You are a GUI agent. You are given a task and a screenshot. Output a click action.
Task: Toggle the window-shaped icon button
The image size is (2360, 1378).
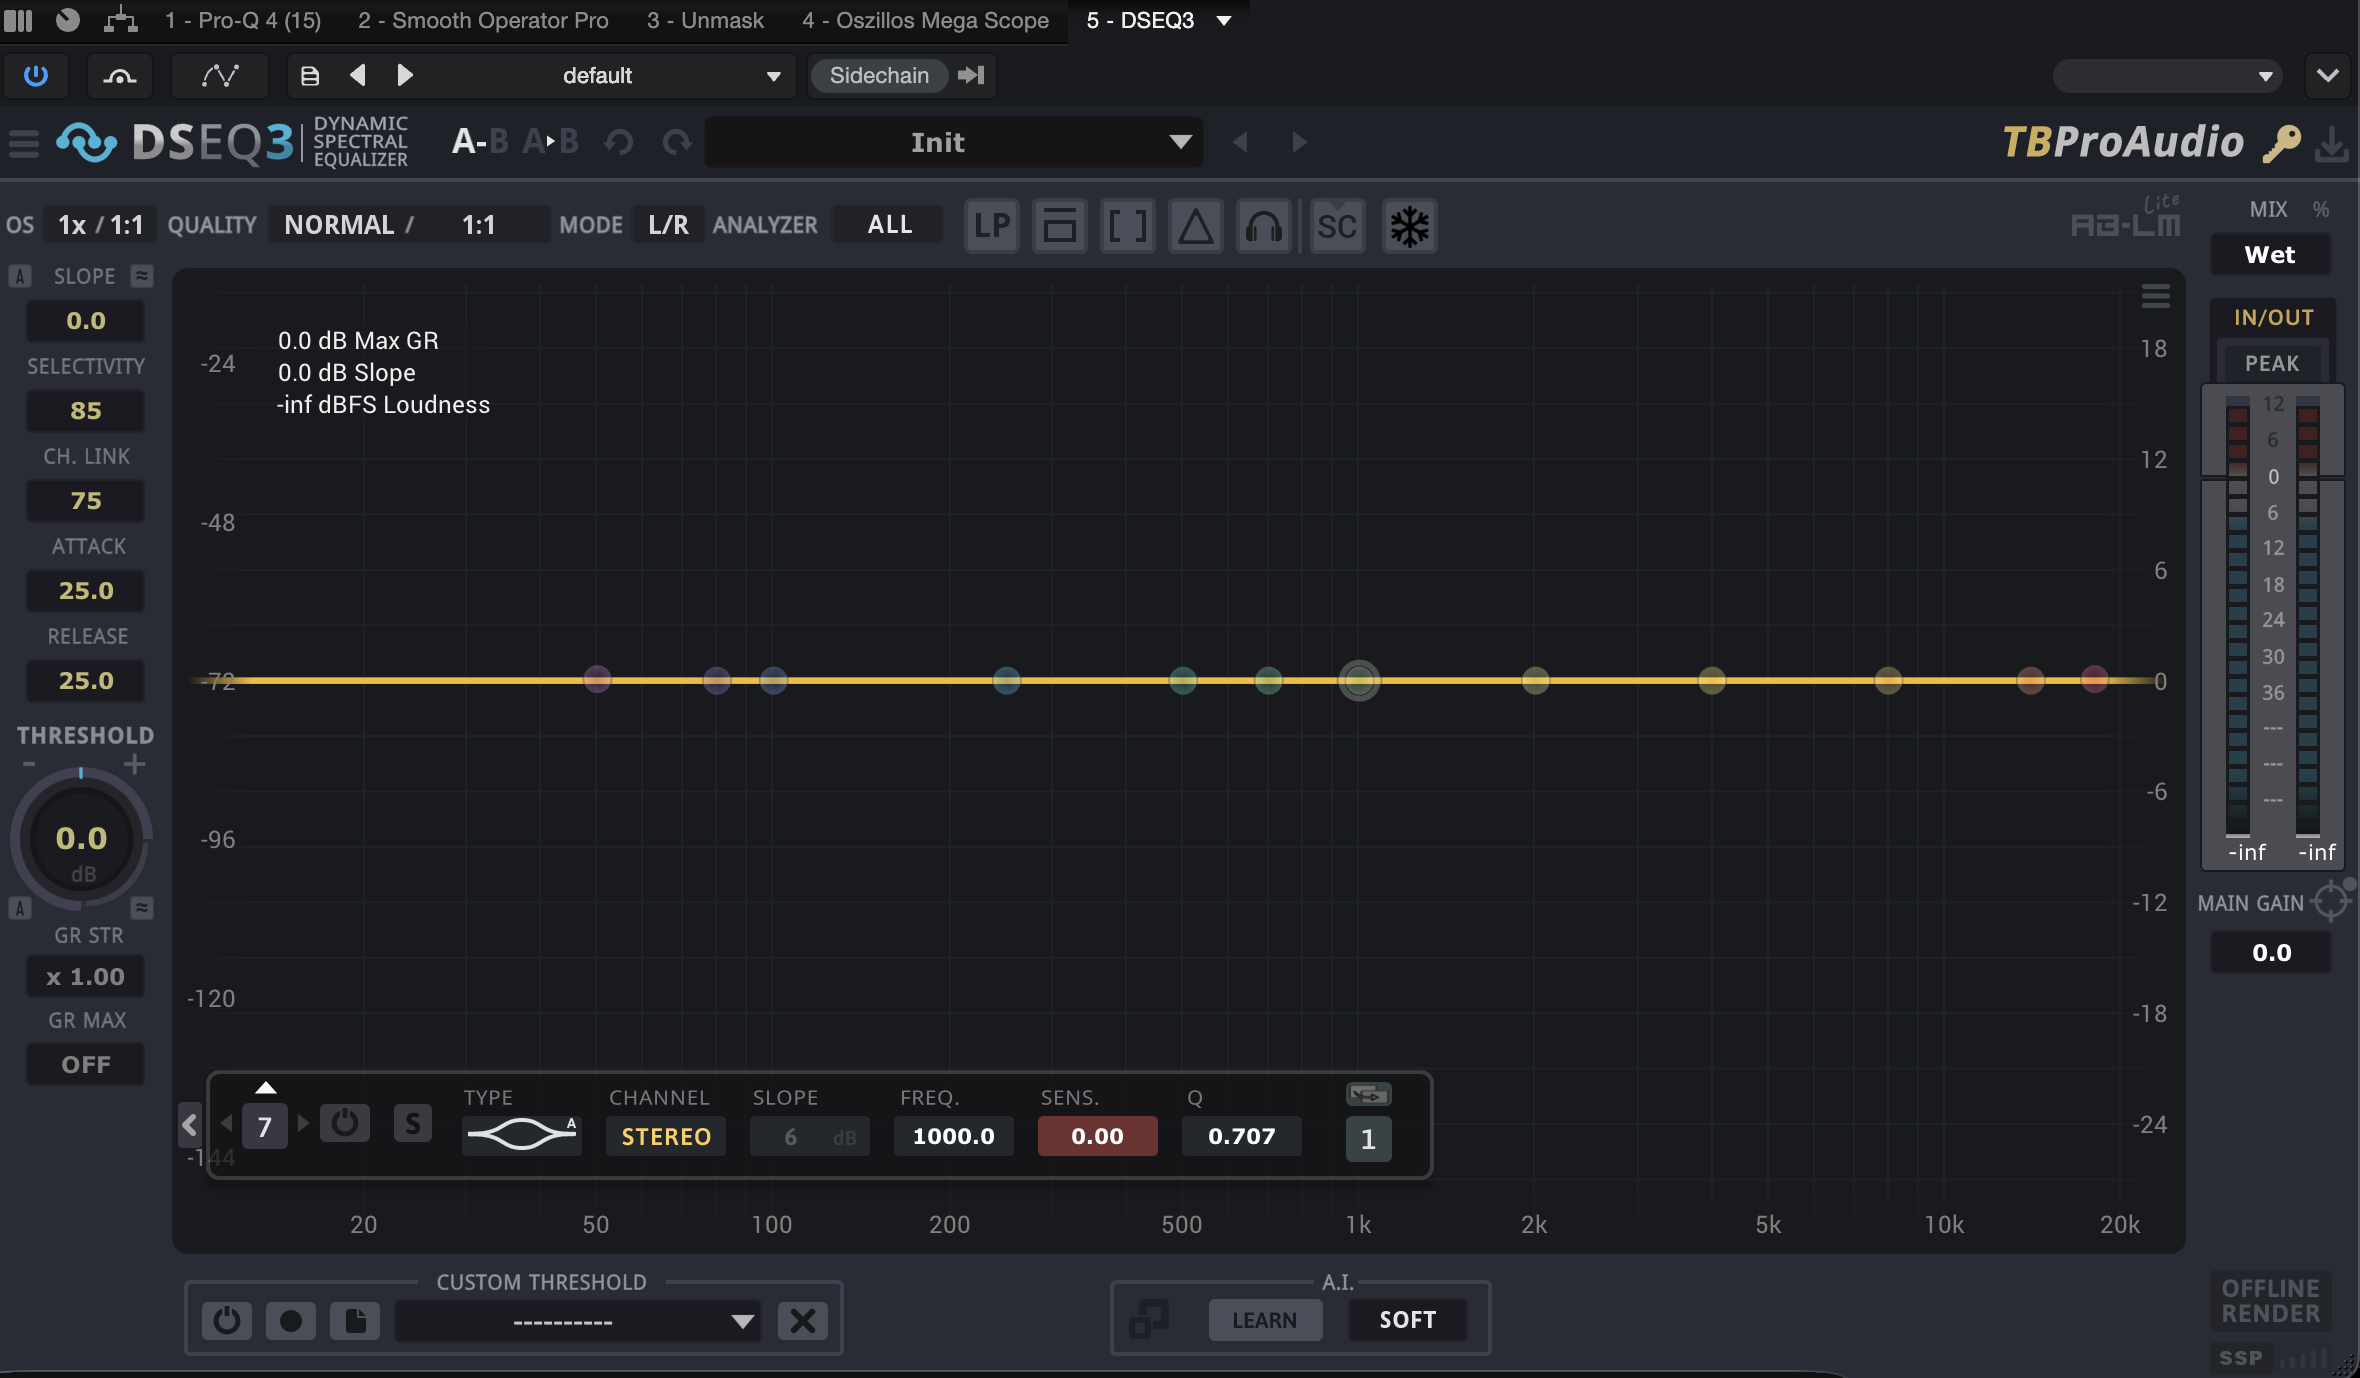point(1059,226)
